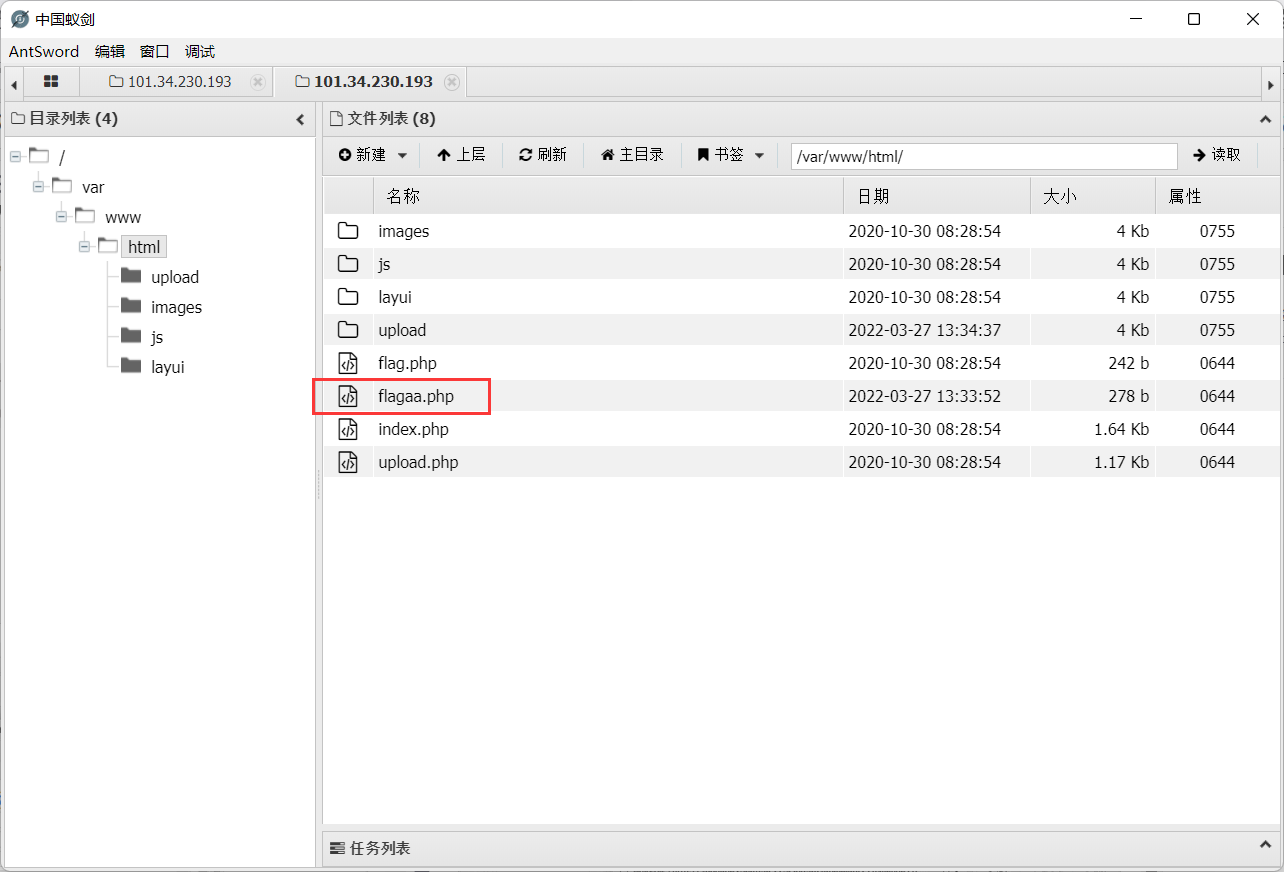This screenshot has height=872, width=1284.
Task: Click AntSword app logo in title bar
Action: (20, 19)
